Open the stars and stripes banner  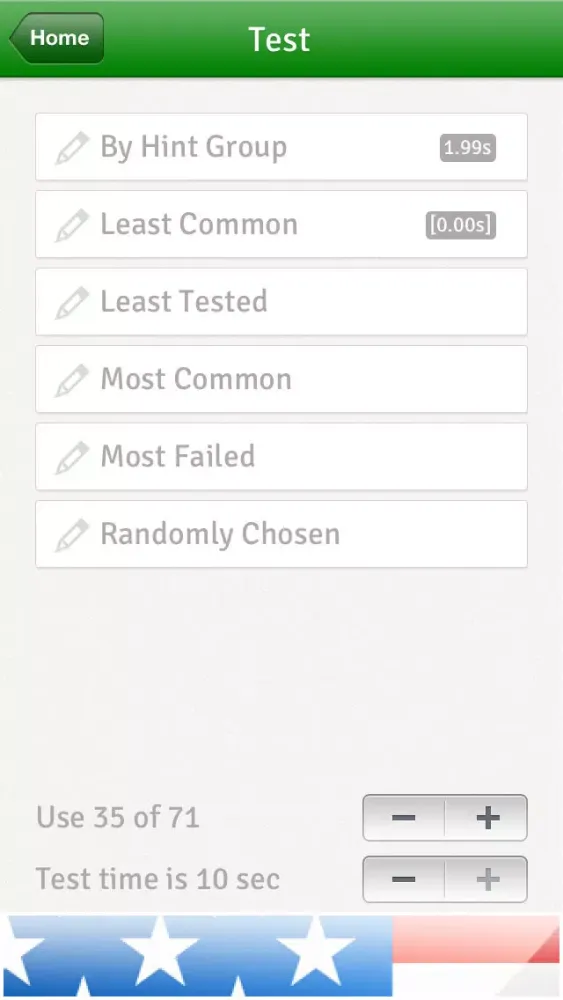click(x=281, y=955)
